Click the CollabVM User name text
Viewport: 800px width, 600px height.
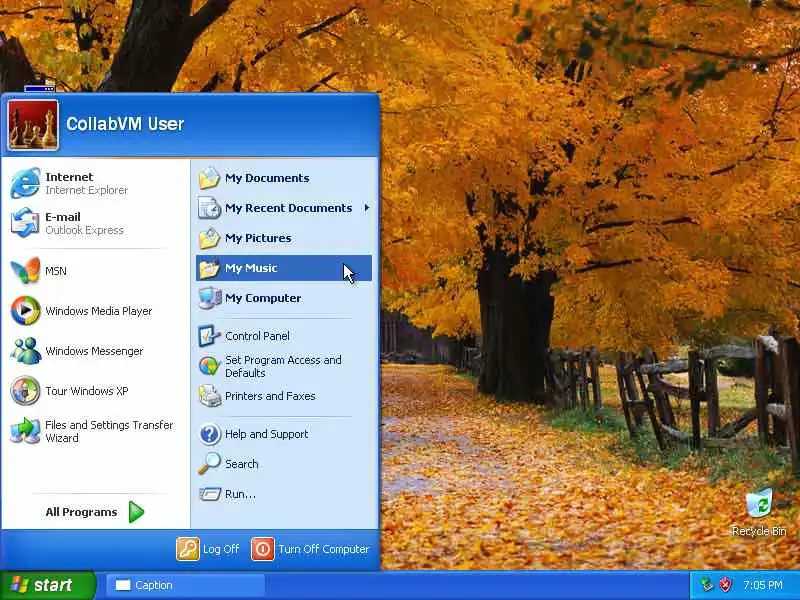[x=125, y=123]
